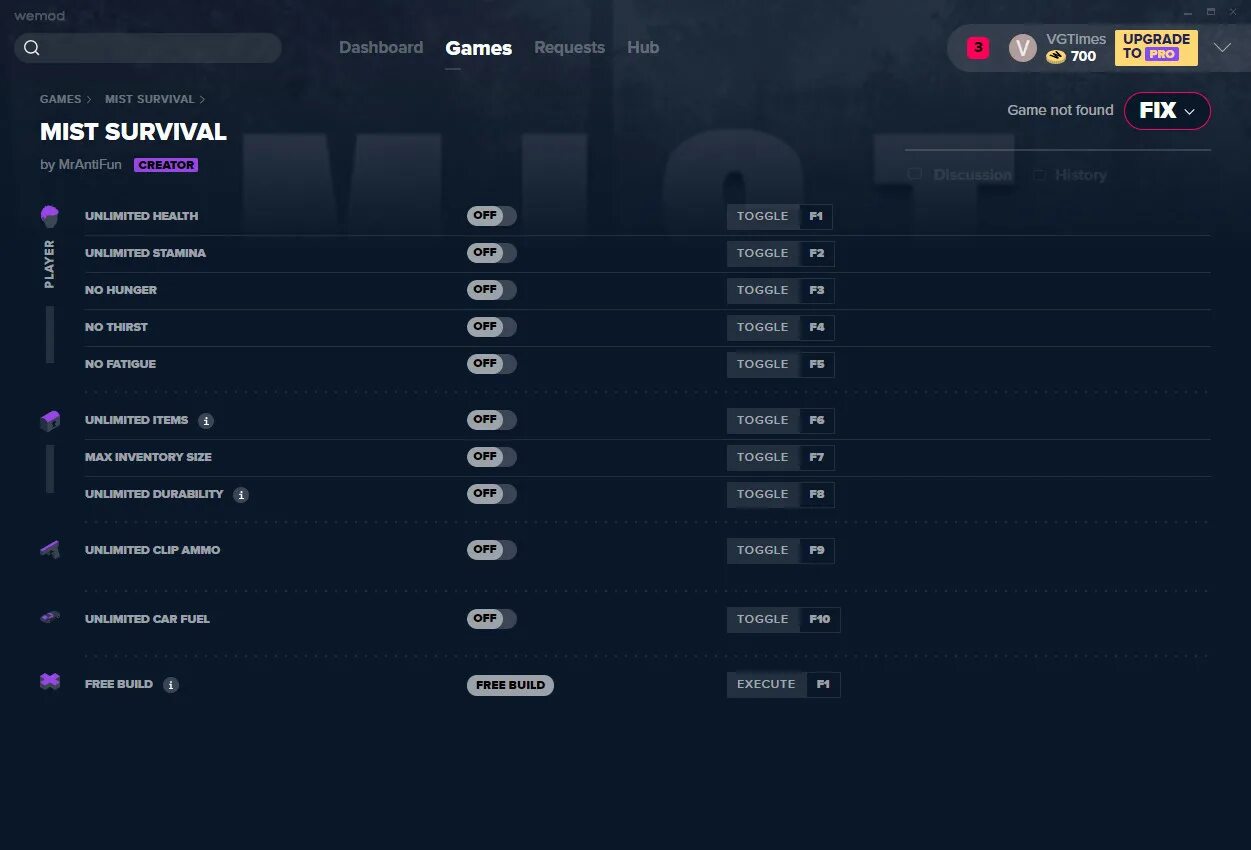
Task: Click the inventory chest category icon
Action: click(x=50, y=421)
